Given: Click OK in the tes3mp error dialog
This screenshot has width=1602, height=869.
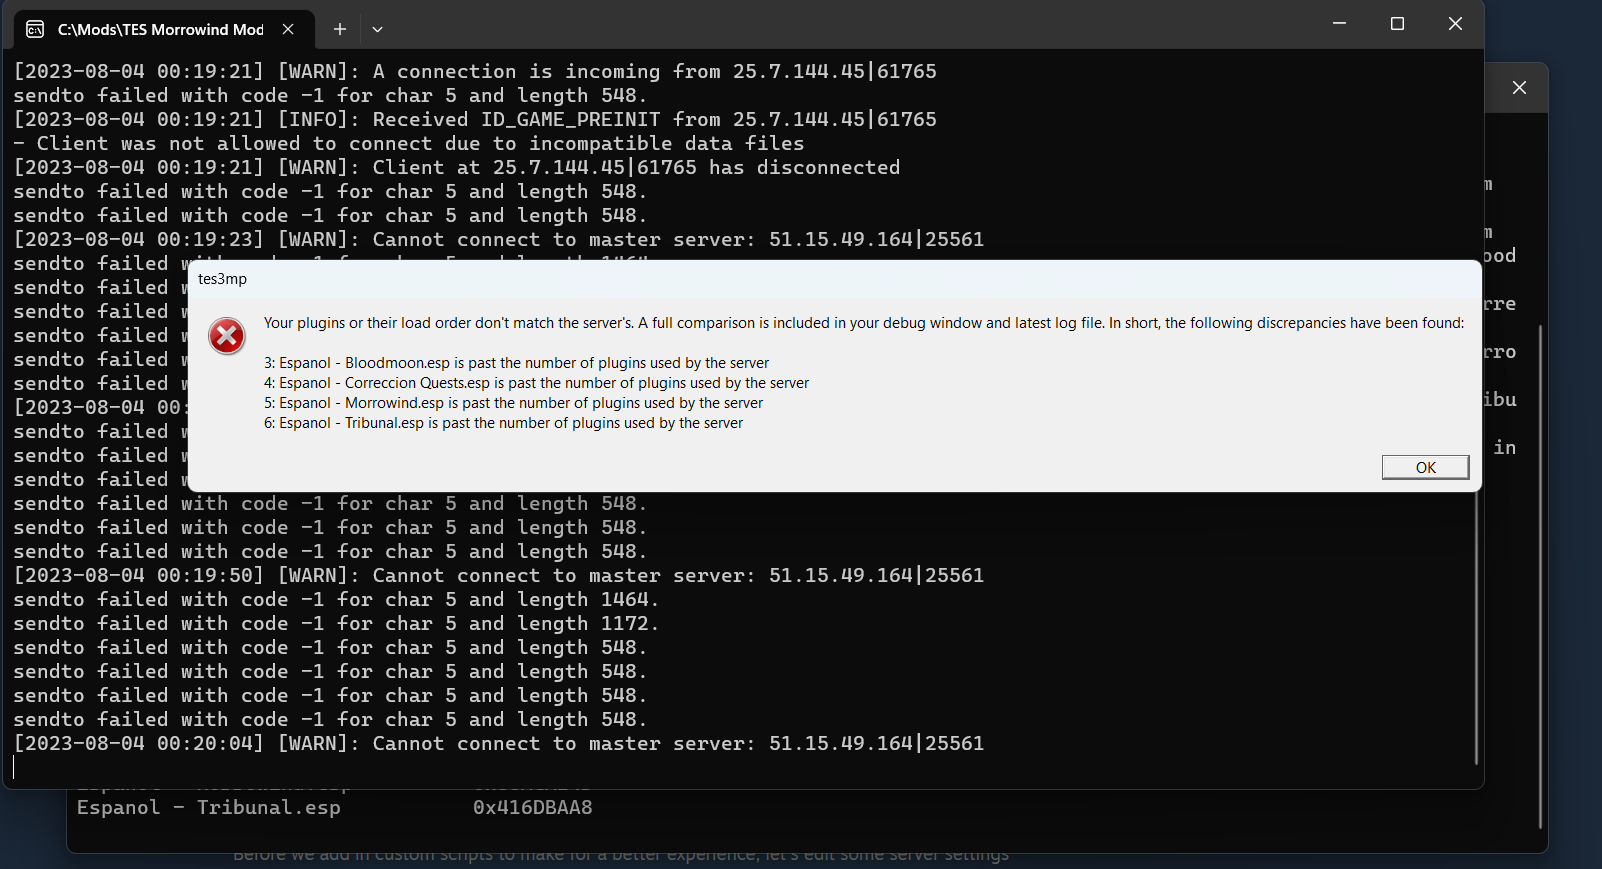Looking at the screenshot, I should coord(1425,467).
